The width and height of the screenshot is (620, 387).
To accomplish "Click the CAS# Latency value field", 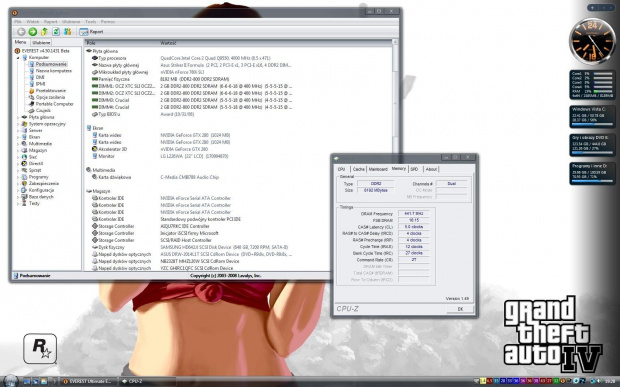I will (x=414, y=227).
